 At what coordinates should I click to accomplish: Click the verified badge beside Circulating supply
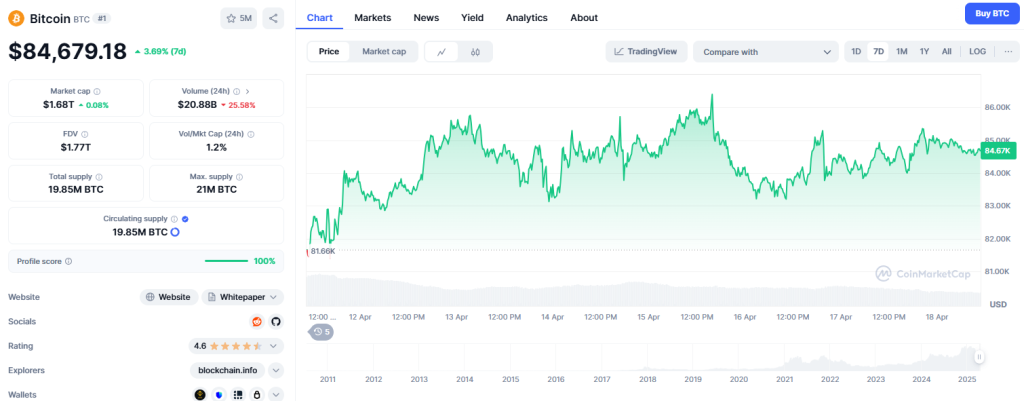point(185,219)
